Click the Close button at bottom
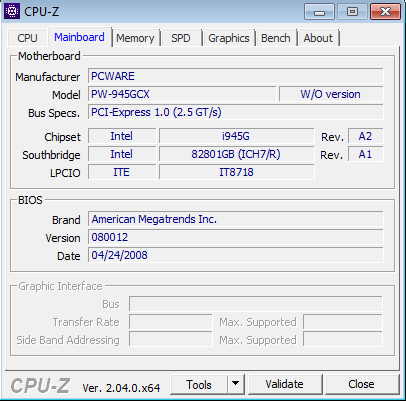 (361, 384)
